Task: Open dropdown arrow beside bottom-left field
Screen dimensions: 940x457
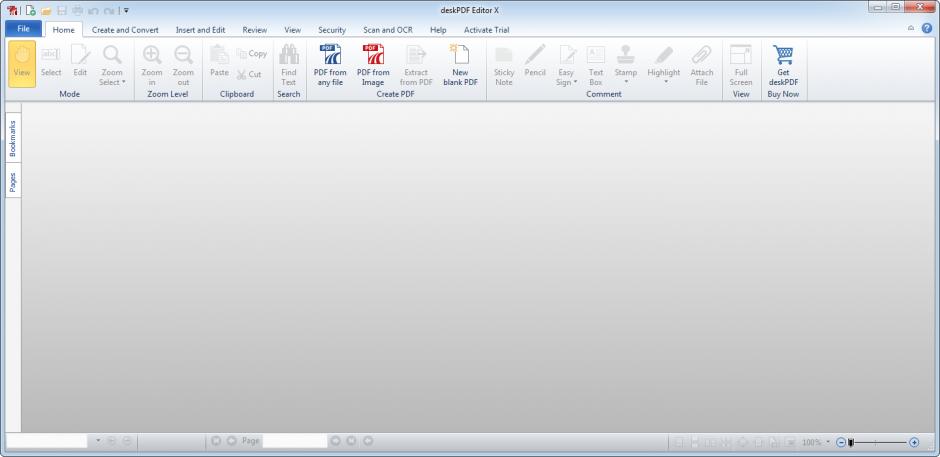Action: point(98,441)
